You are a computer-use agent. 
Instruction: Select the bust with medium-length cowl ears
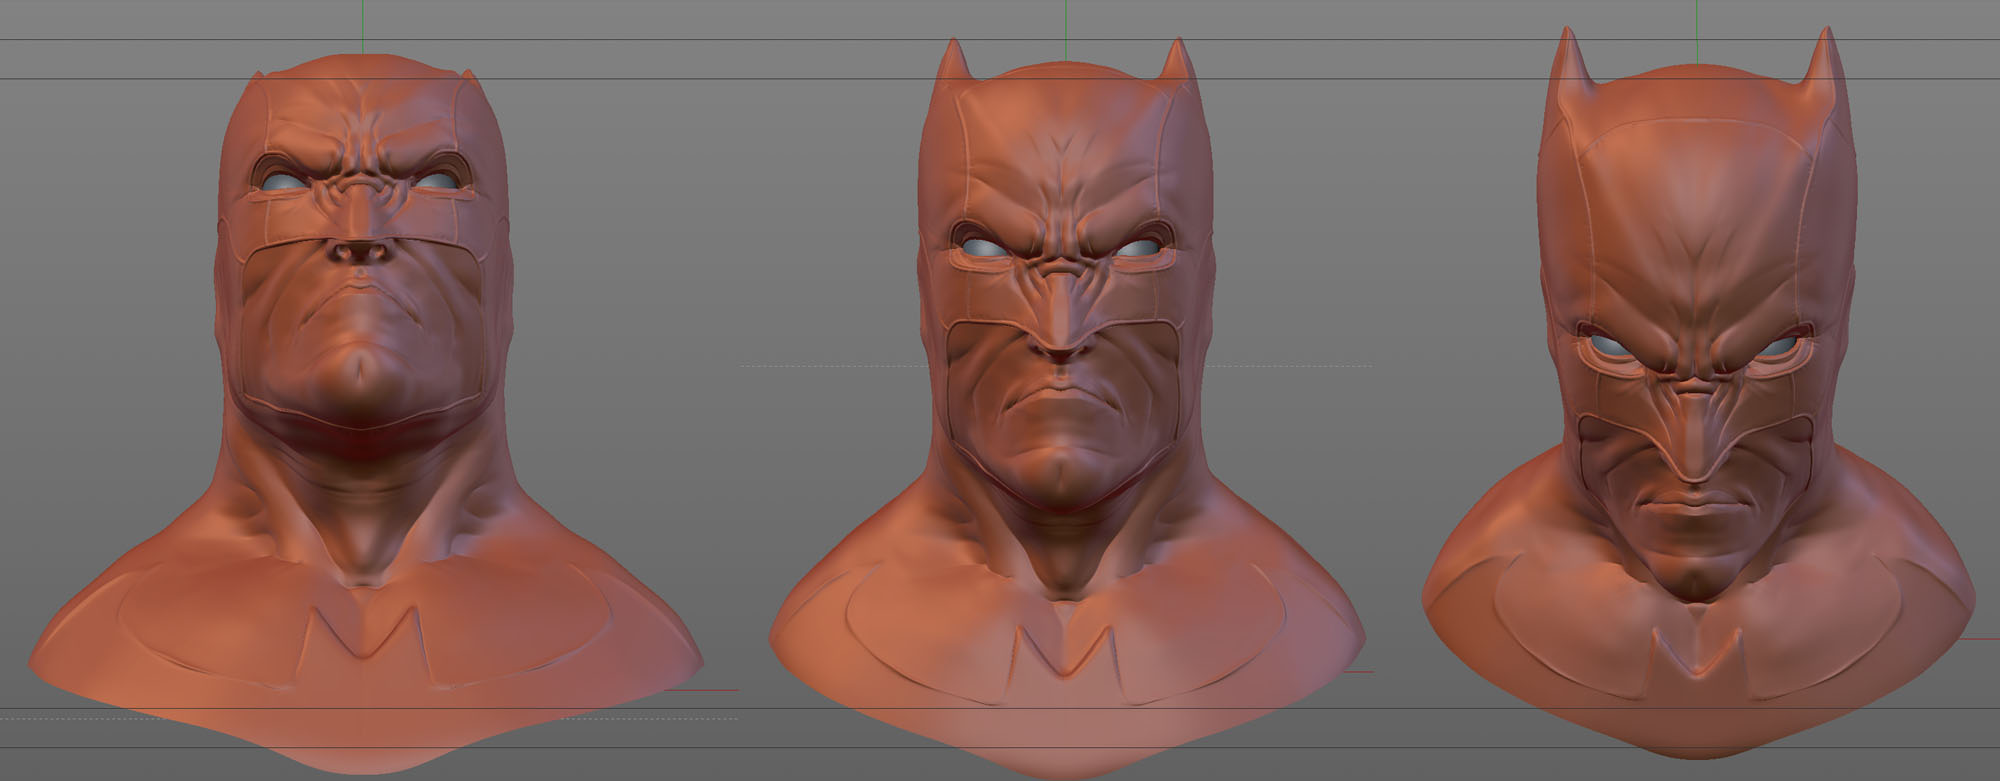point(1066,408)
